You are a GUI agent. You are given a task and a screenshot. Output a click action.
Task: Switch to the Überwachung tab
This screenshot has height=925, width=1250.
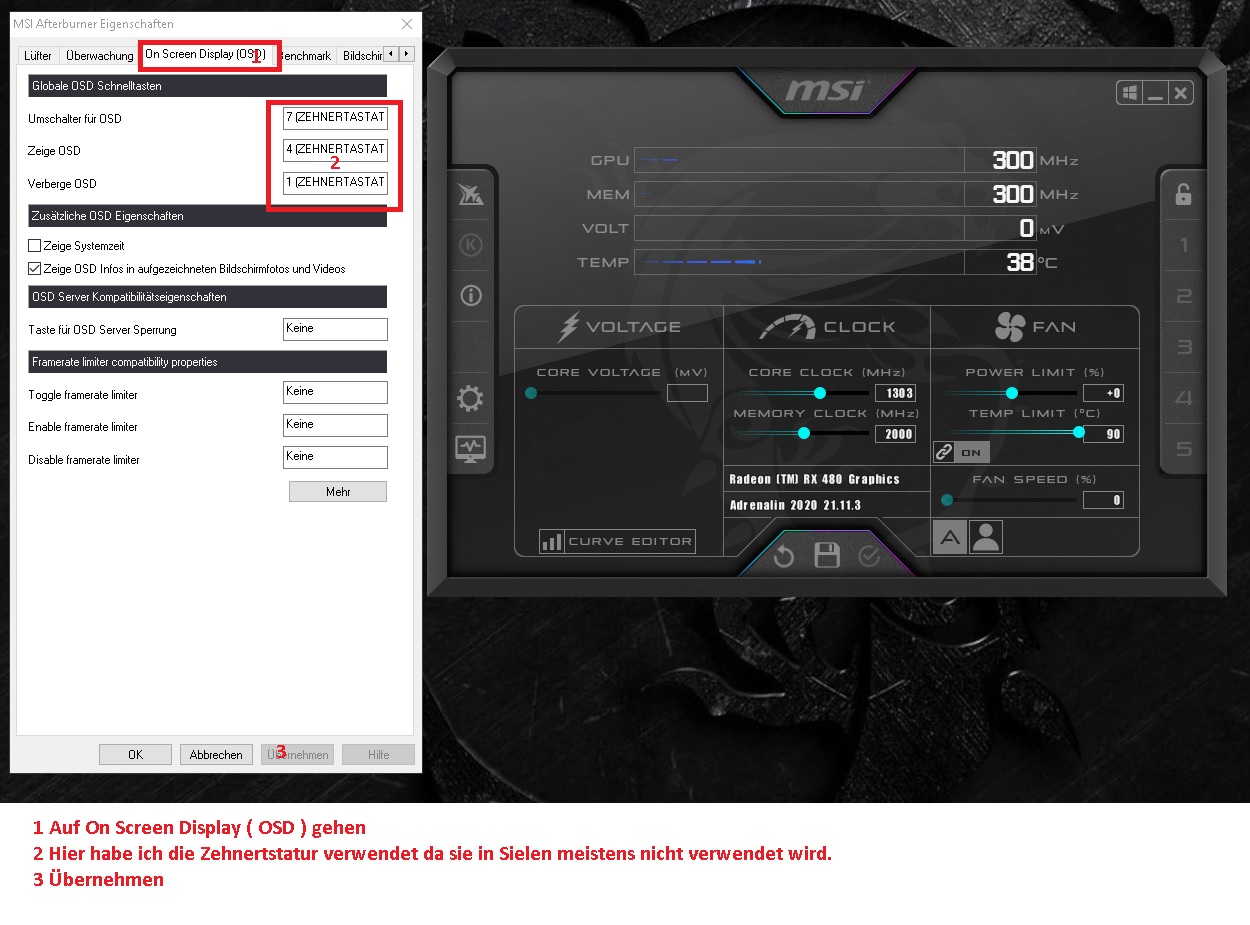click(x=99, y=56)
